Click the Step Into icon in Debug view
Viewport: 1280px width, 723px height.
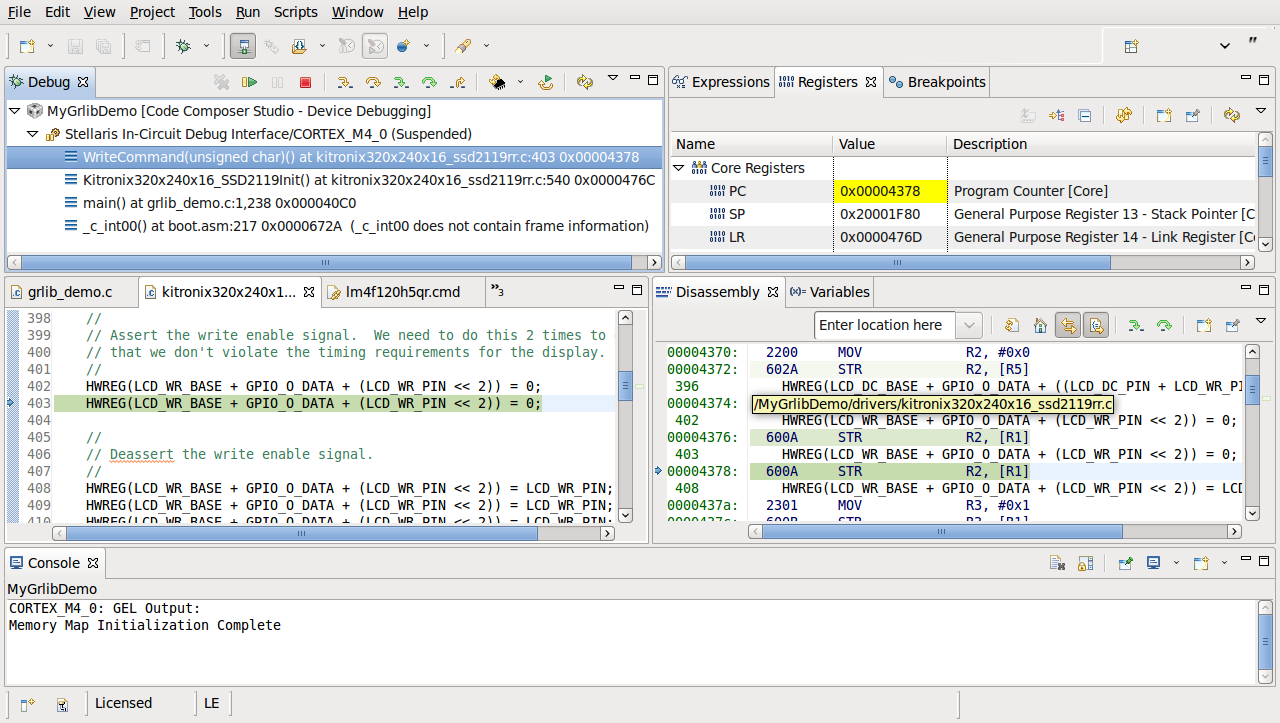344,82
